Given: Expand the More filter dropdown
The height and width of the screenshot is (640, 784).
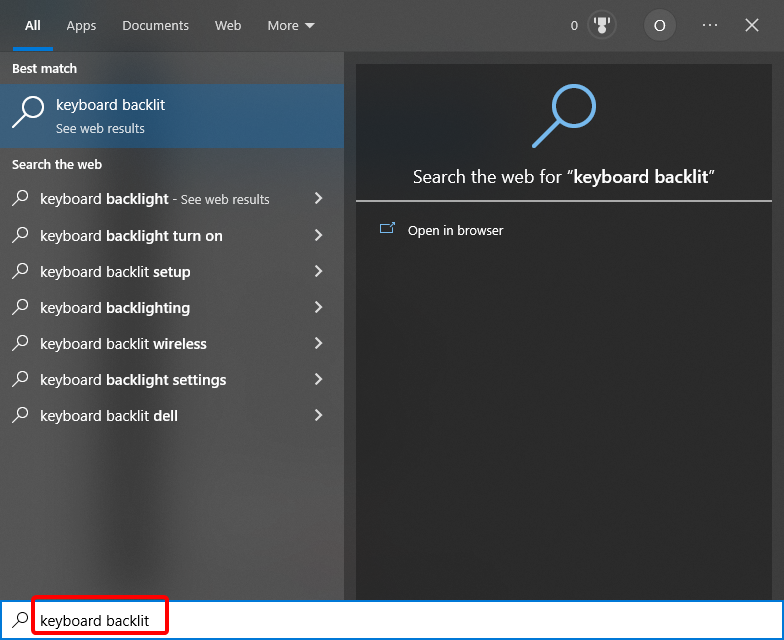Looking at the screenshot, I should [x=291, y=25].
